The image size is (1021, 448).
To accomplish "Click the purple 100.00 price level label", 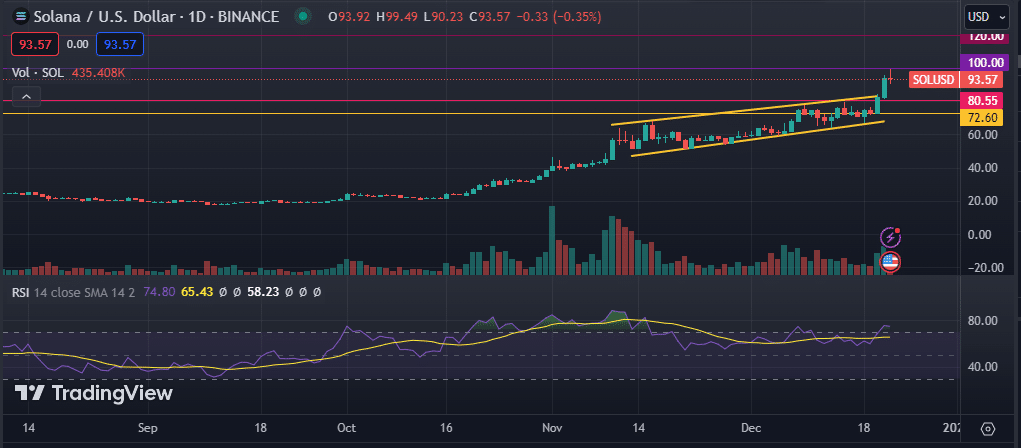I will point(979,62).
